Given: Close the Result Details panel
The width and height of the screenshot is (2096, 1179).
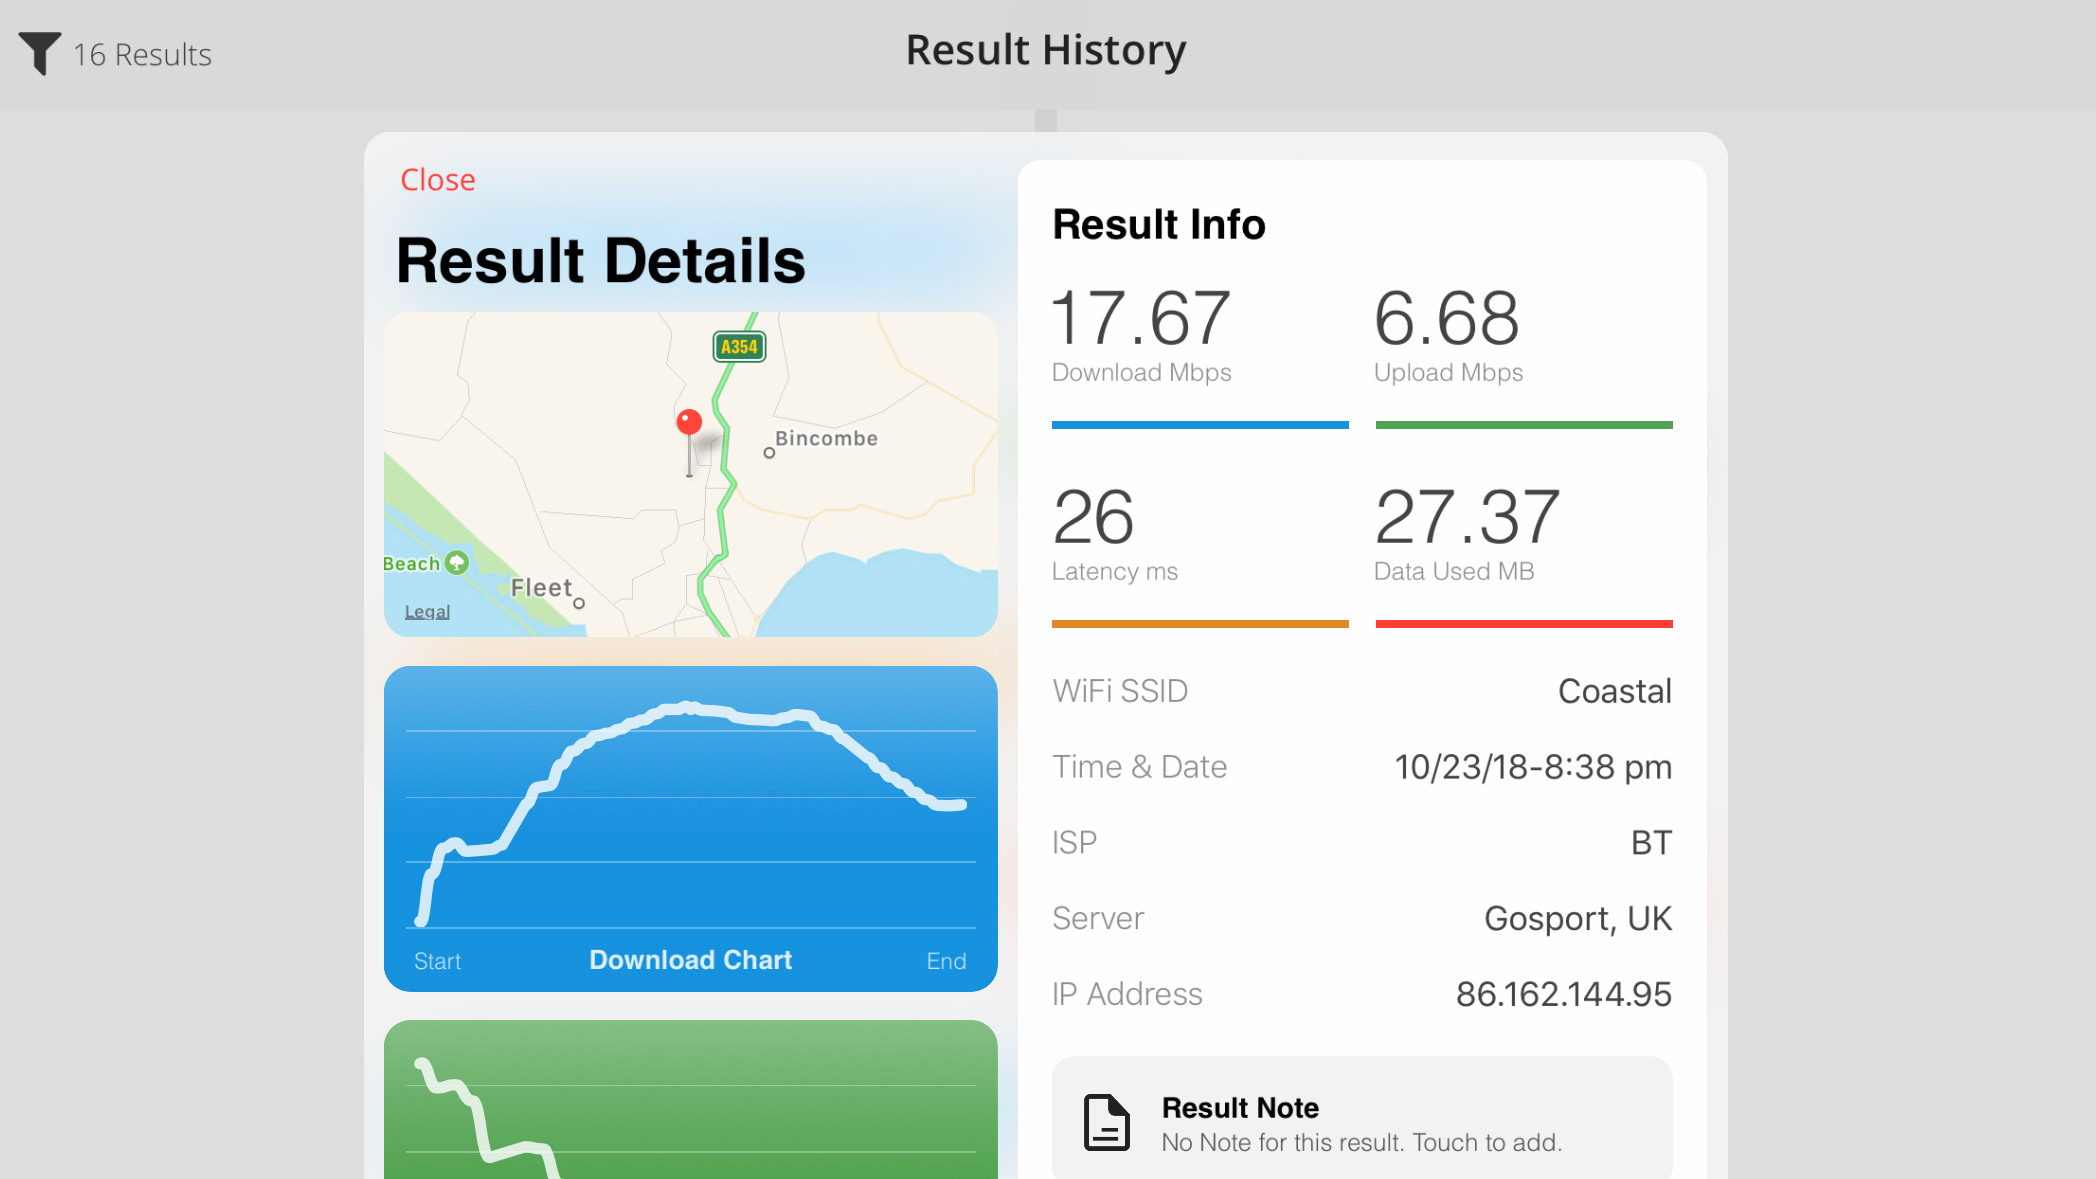Looking at the screenshot, I should (x=438, y=179).
